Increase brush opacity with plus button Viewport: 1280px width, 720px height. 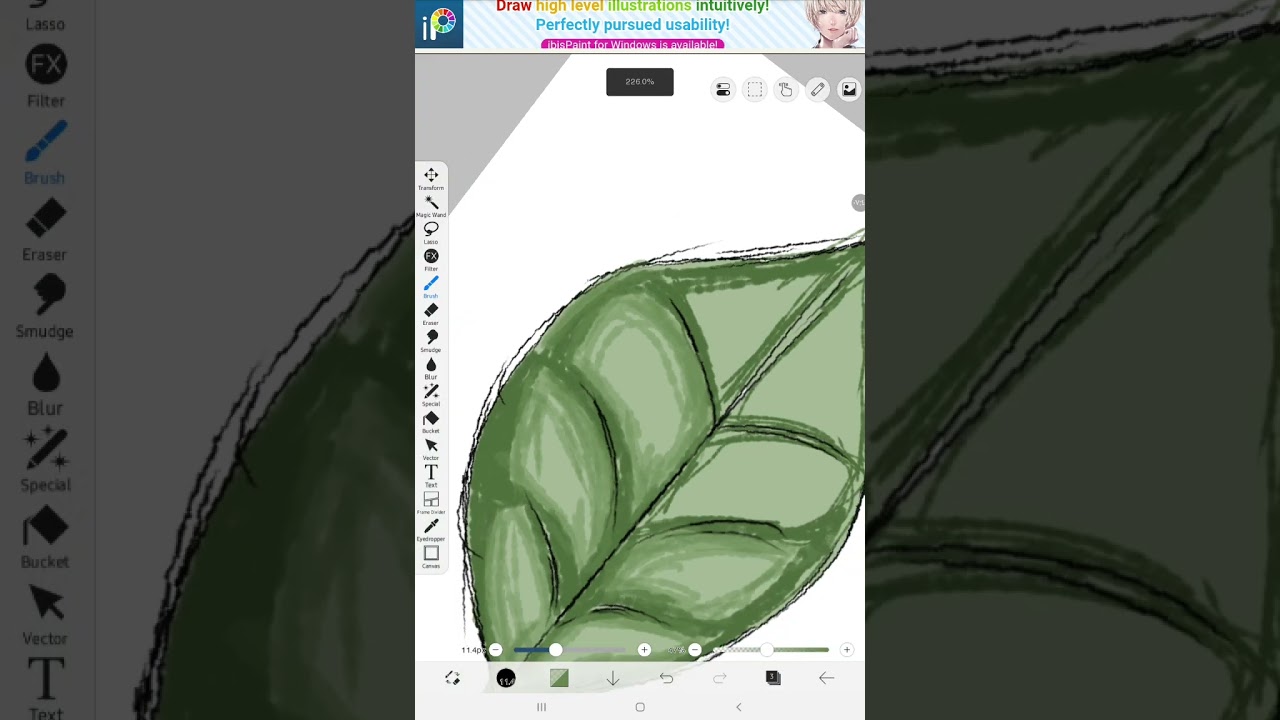coord(846,650)
